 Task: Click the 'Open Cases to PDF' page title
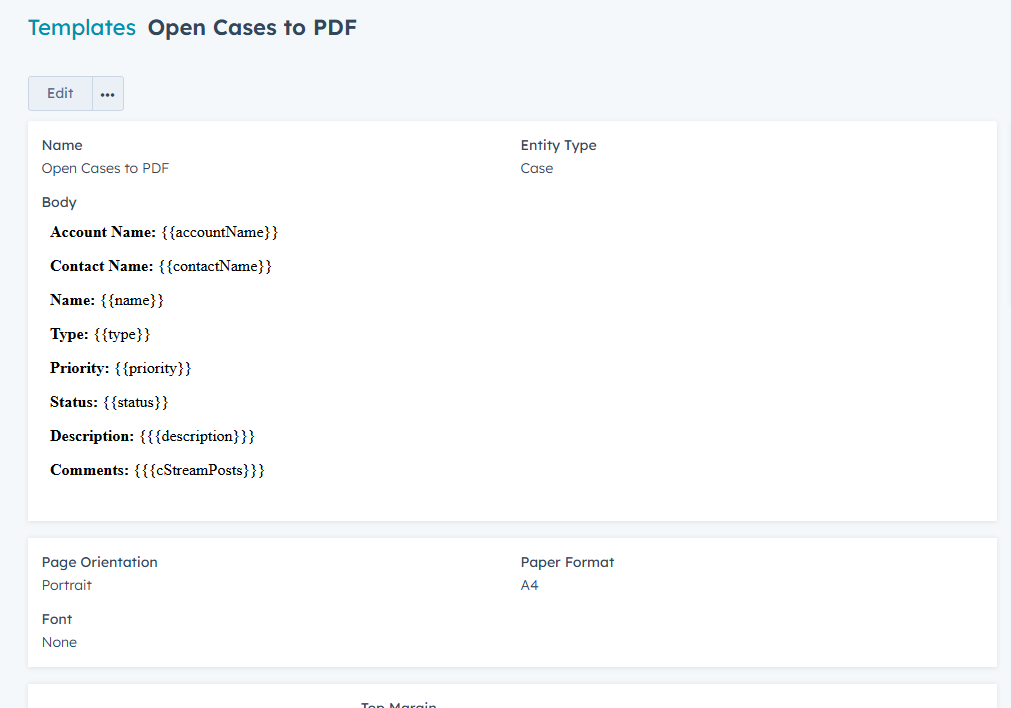point(252,28)
